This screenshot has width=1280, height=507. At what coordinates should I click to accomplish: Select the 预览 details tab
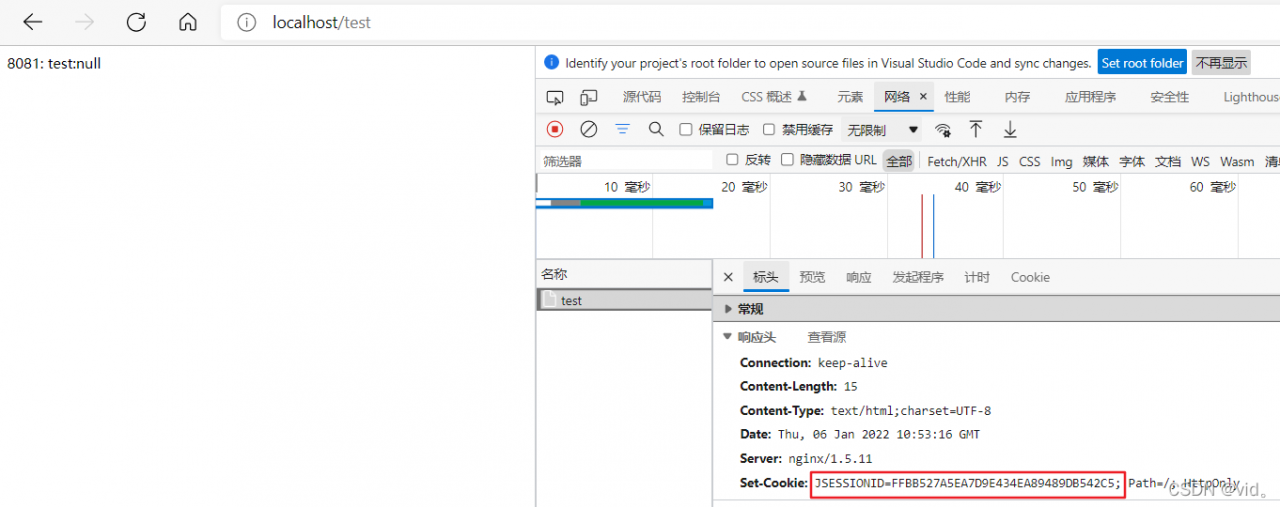[812, 277]
